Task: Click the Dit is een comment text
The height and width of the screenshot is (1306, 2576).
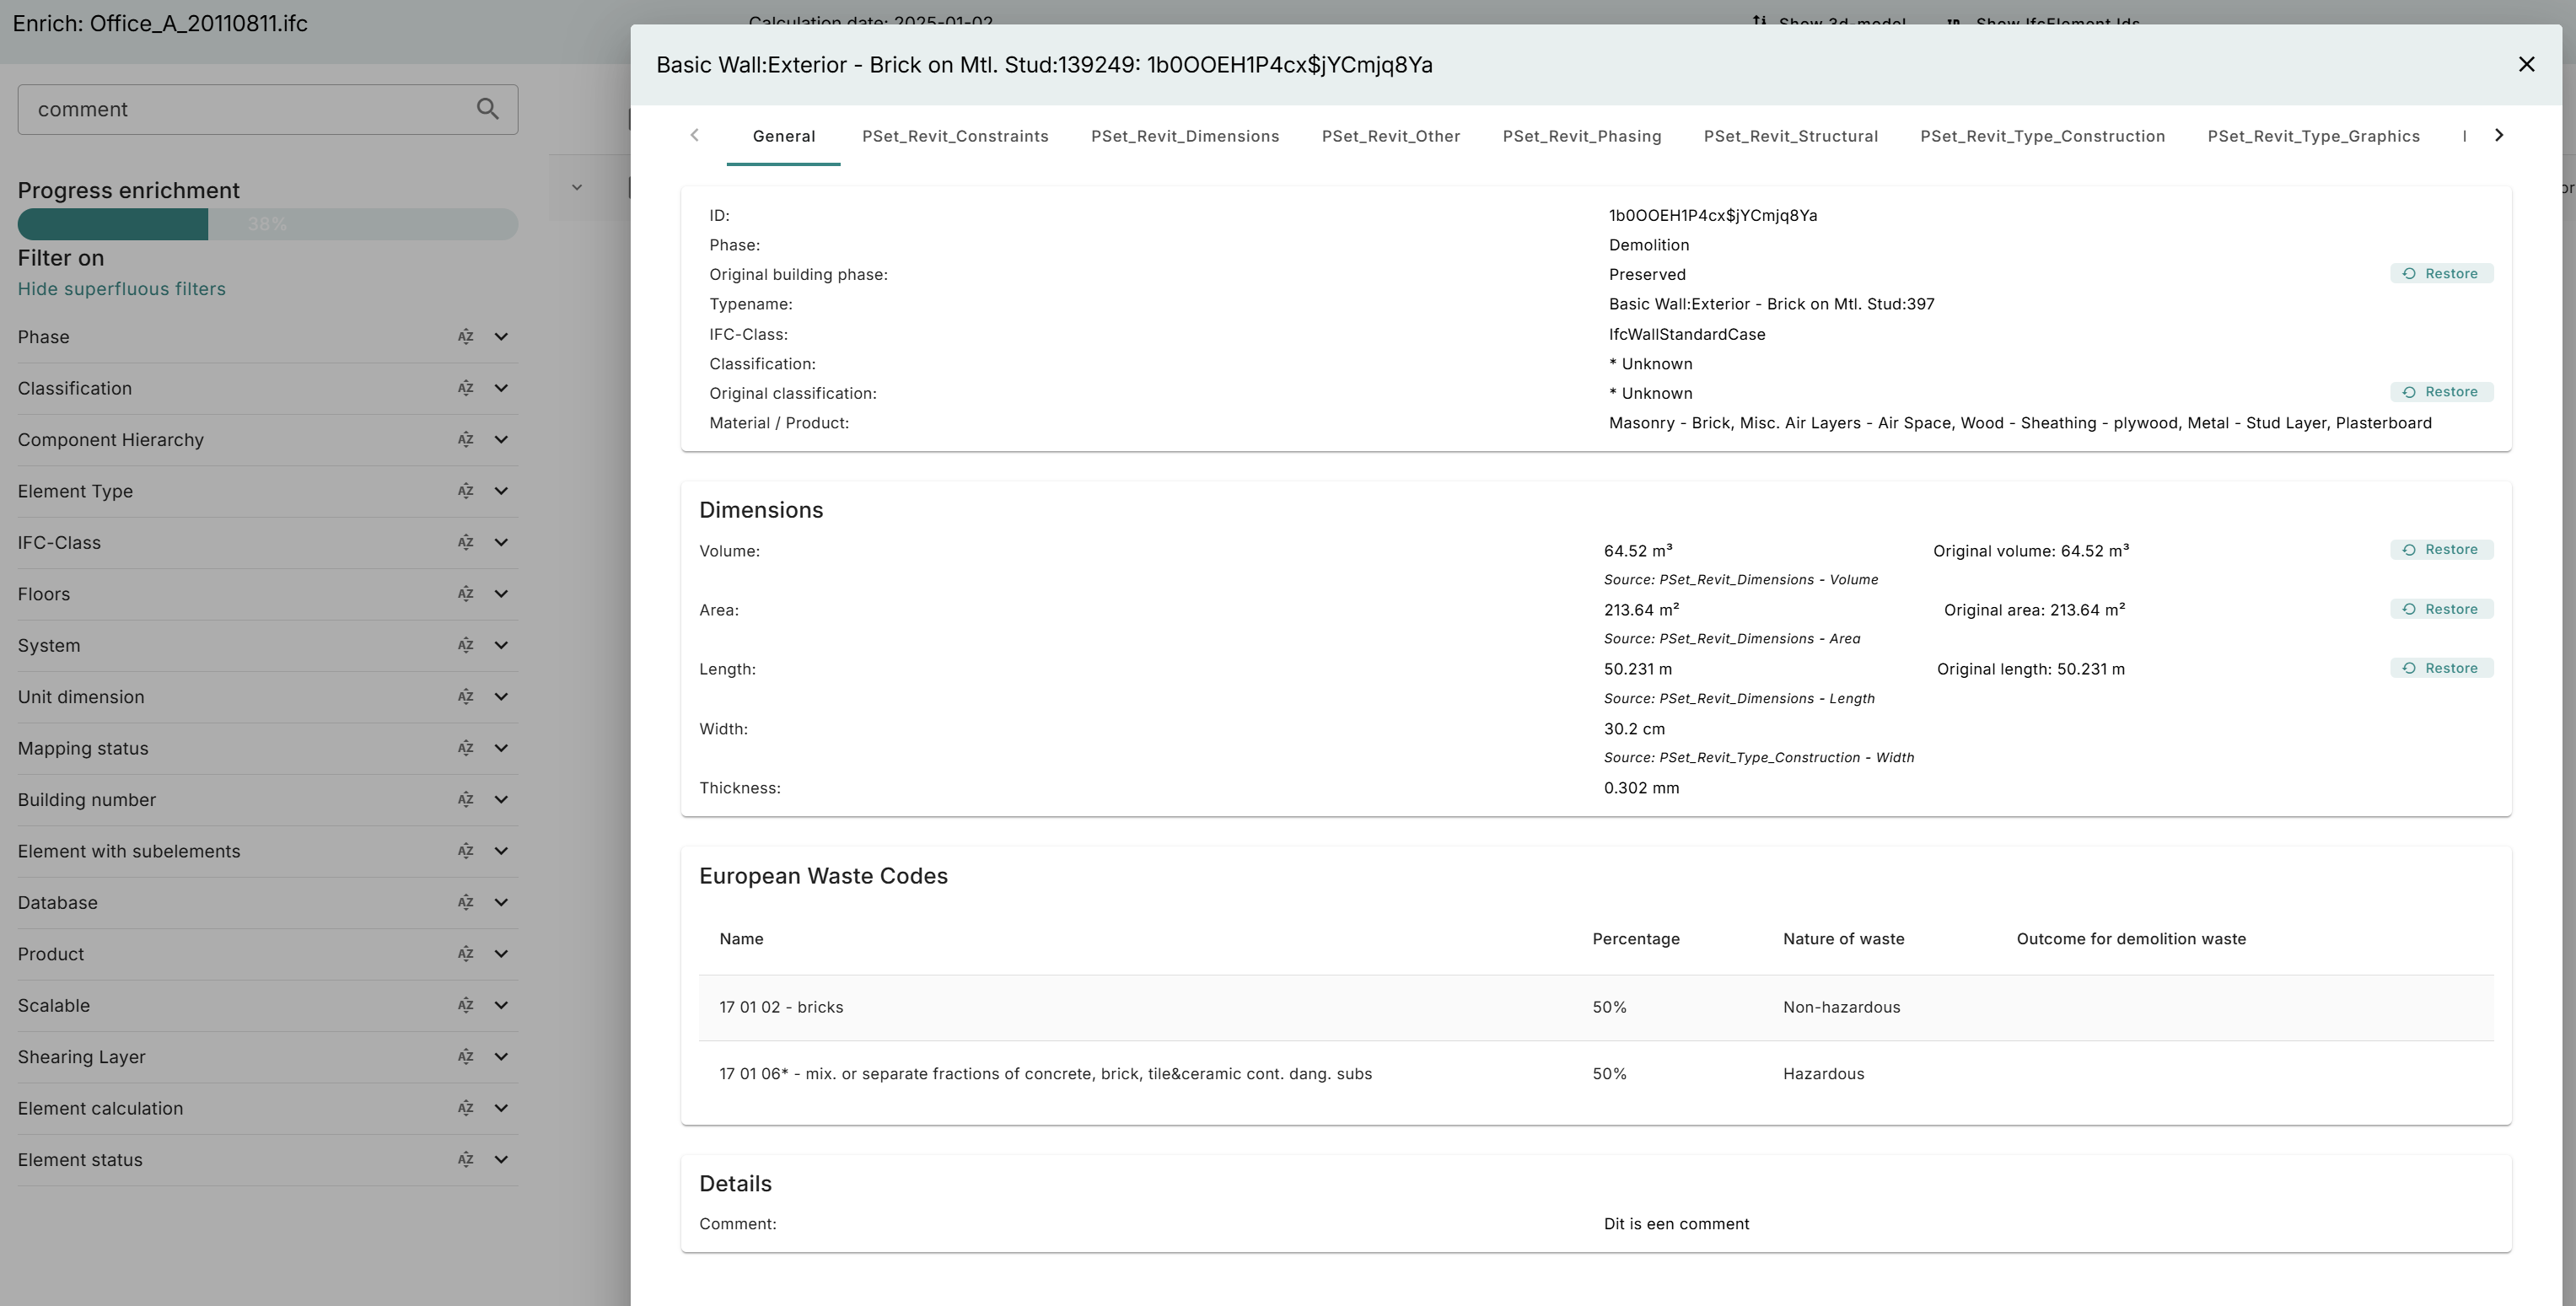Action: tap(1676, 1224)
